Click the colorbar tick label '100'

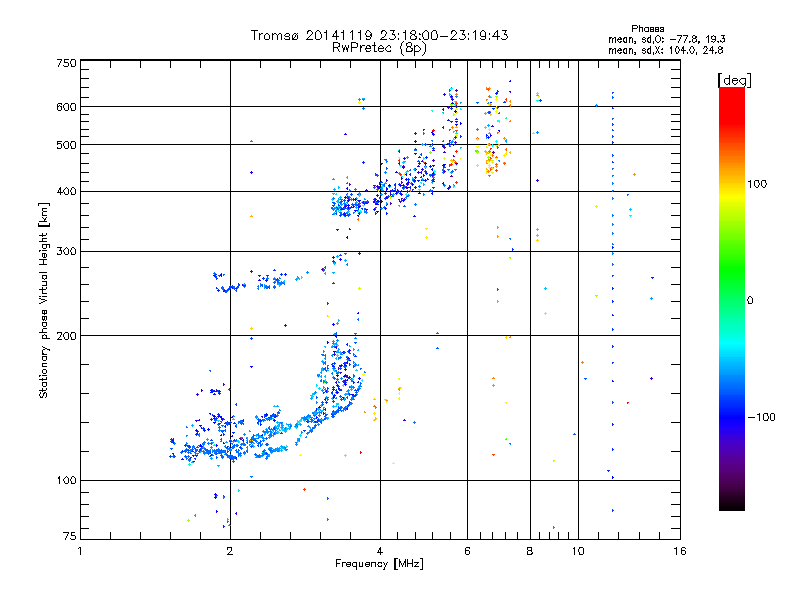(757, 184)
